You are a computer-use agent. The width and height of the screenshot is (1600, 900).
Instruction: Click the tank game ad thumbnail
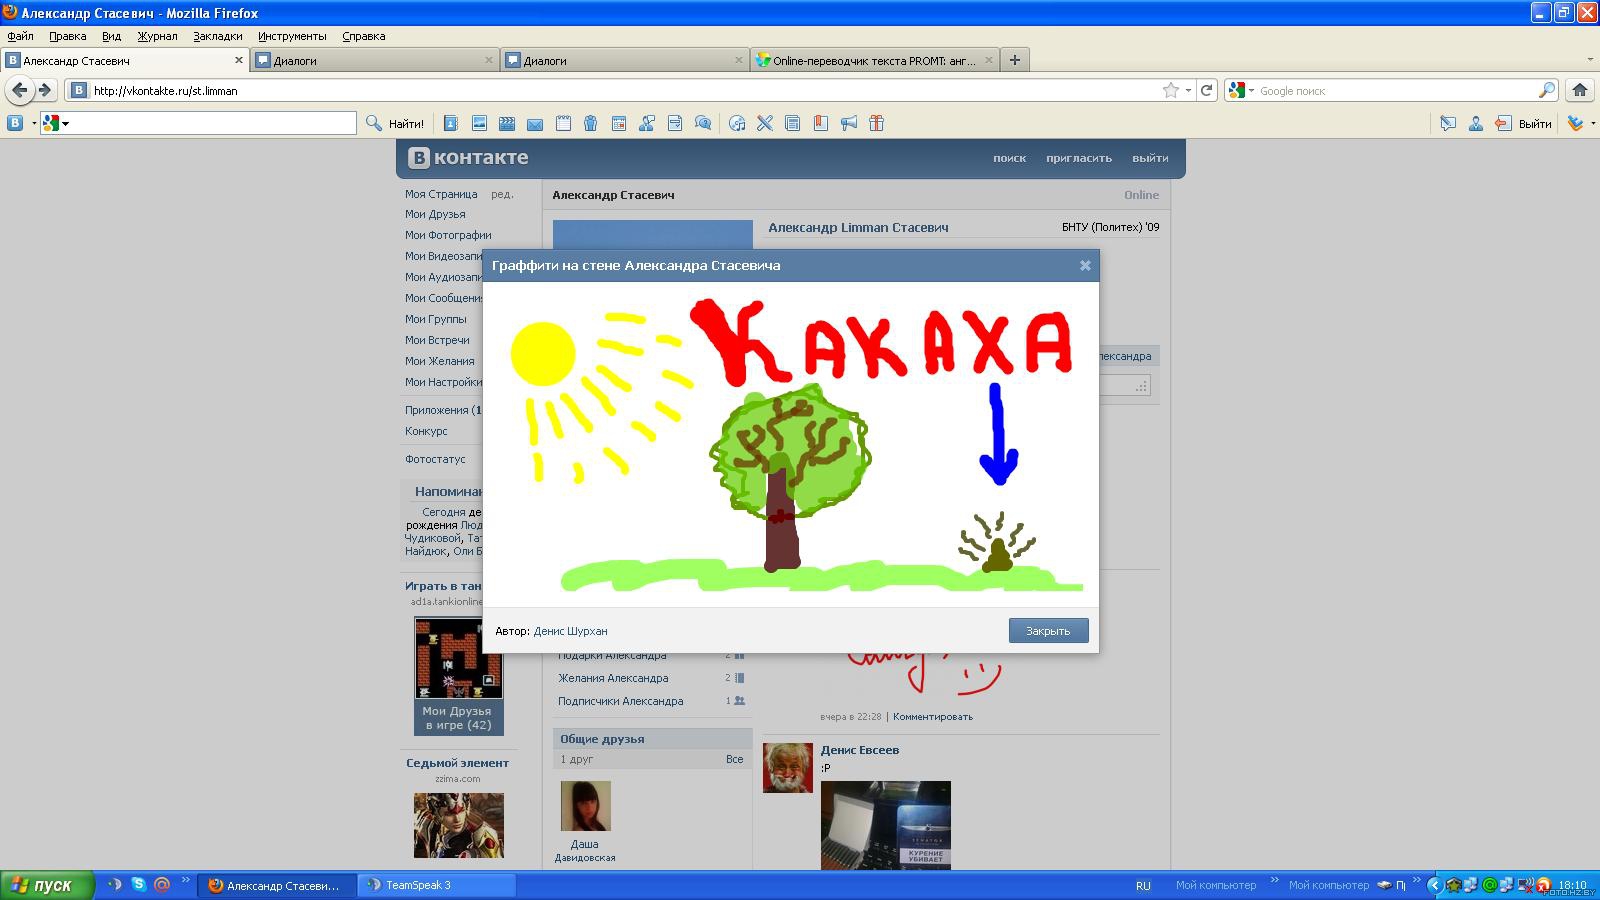tap(459, 657)
